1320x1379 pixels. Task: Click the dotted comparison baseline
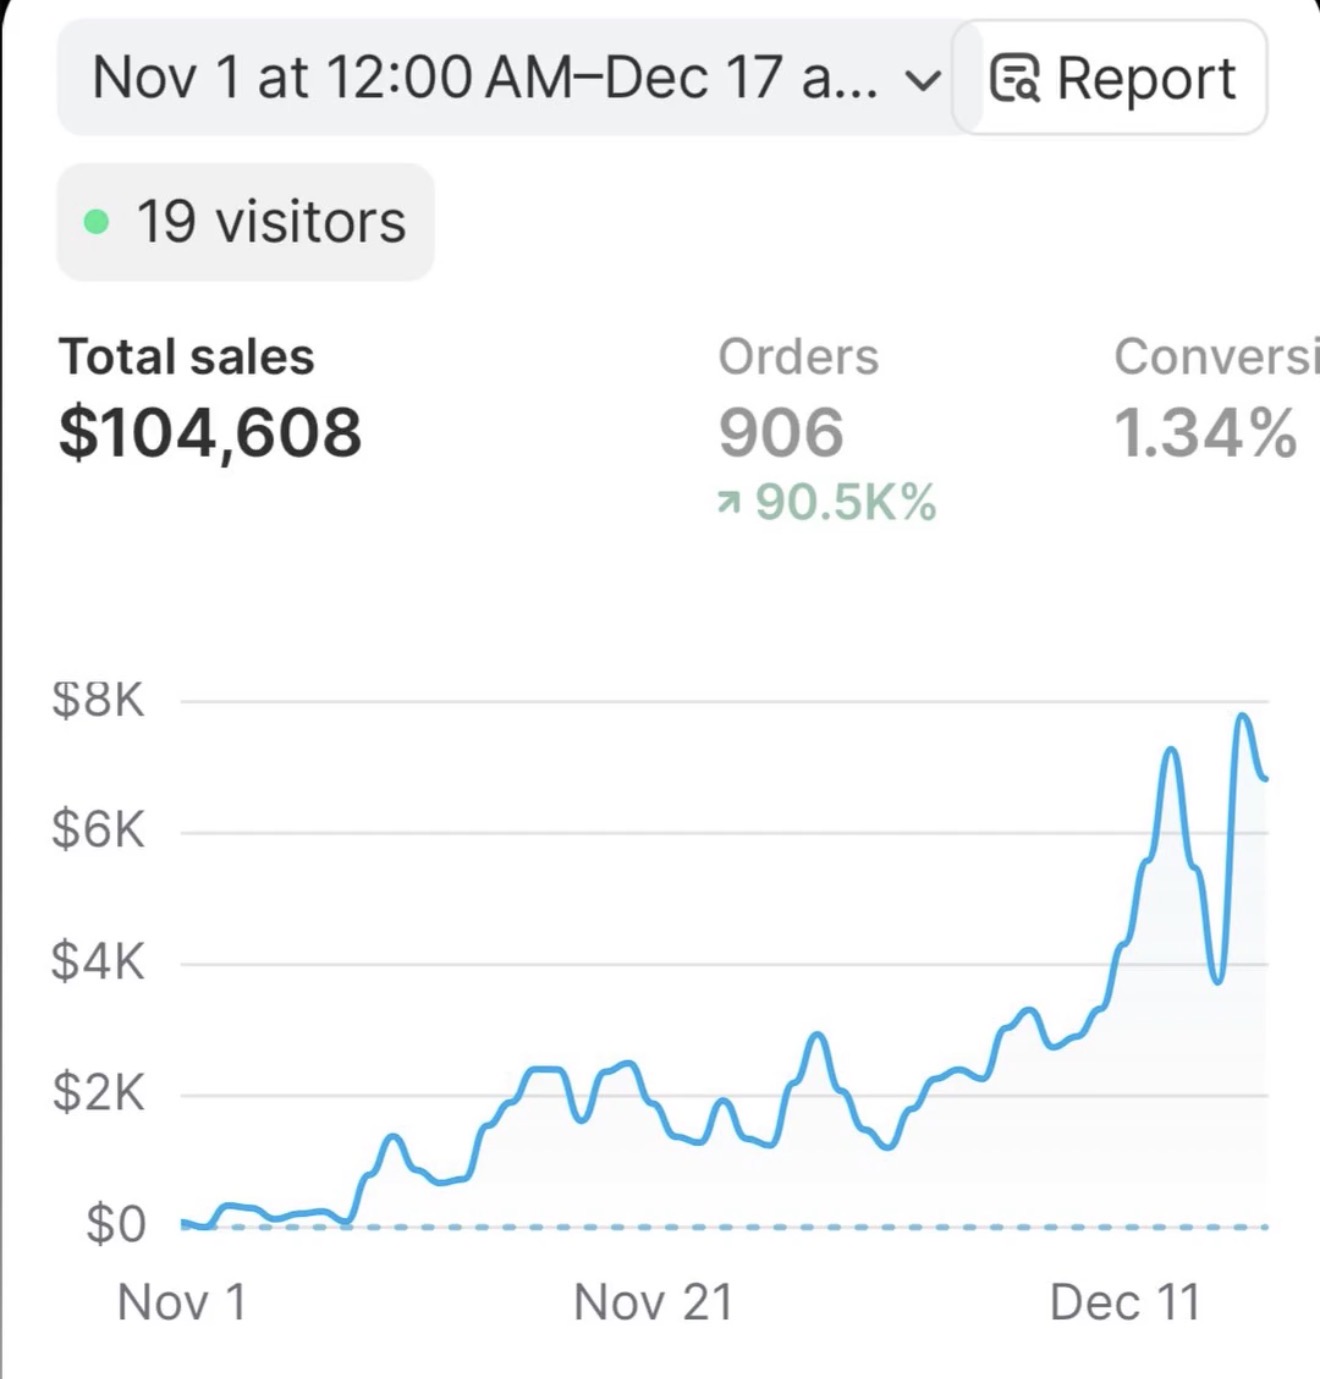click(725, 1227)
